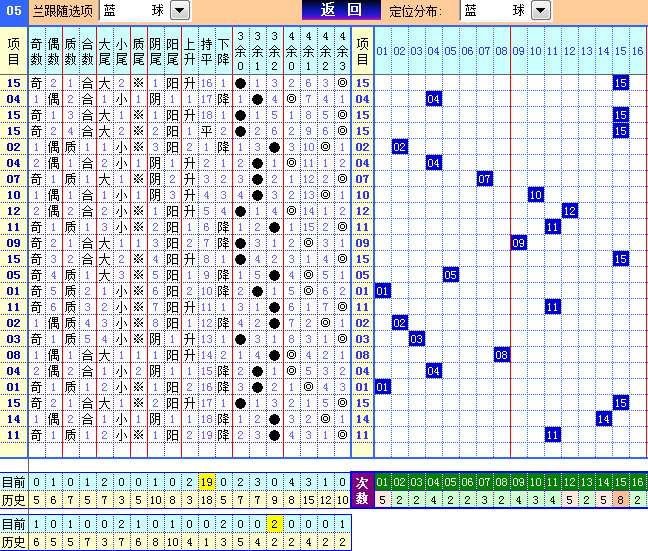Click the 小尾 column header
Screen dimensions: 648x551
pyautogui.click(x=122, y=51)
